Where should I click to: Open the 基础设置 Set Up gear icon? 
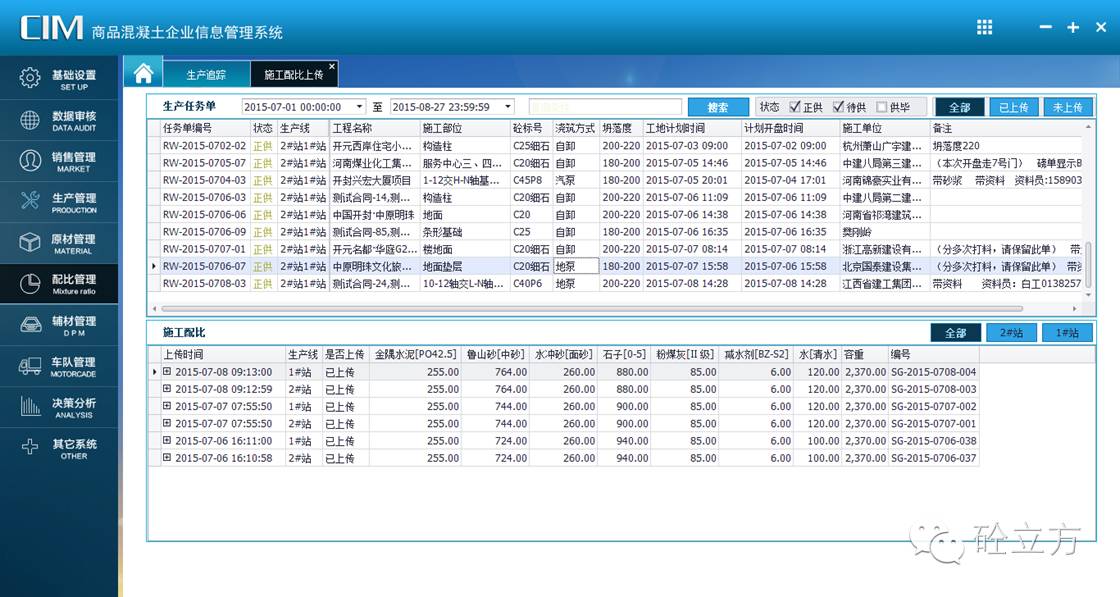pos(30,79)
